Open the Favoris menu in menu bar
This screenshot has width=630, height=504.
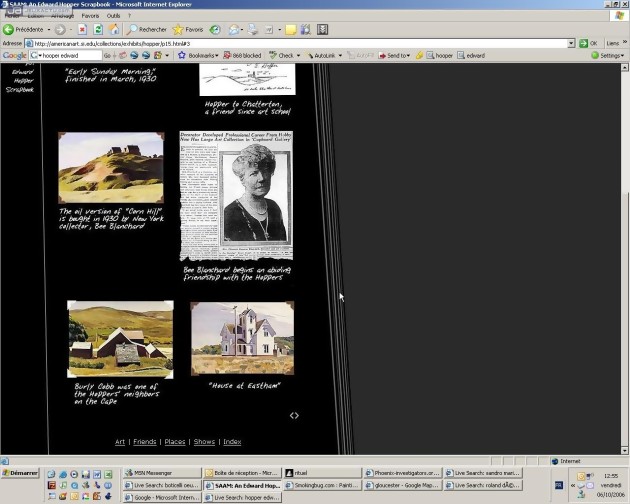tap(90, 16)
